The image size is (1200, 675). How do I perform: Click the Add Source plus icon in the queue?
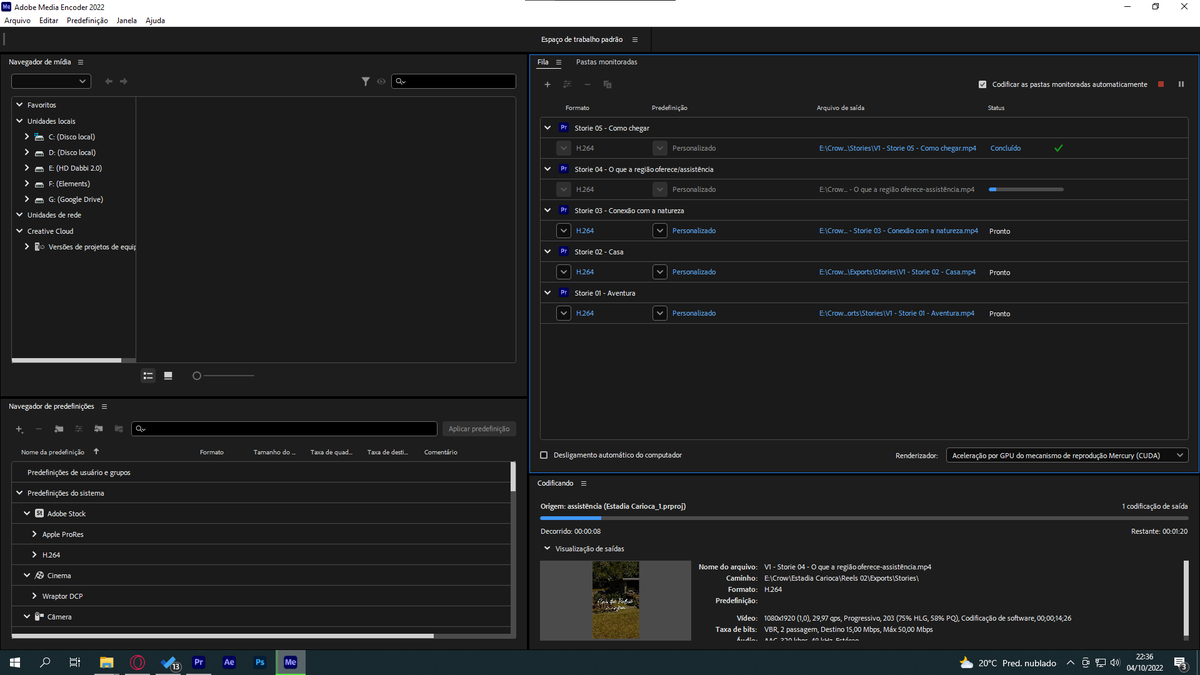tap(547, 85)
